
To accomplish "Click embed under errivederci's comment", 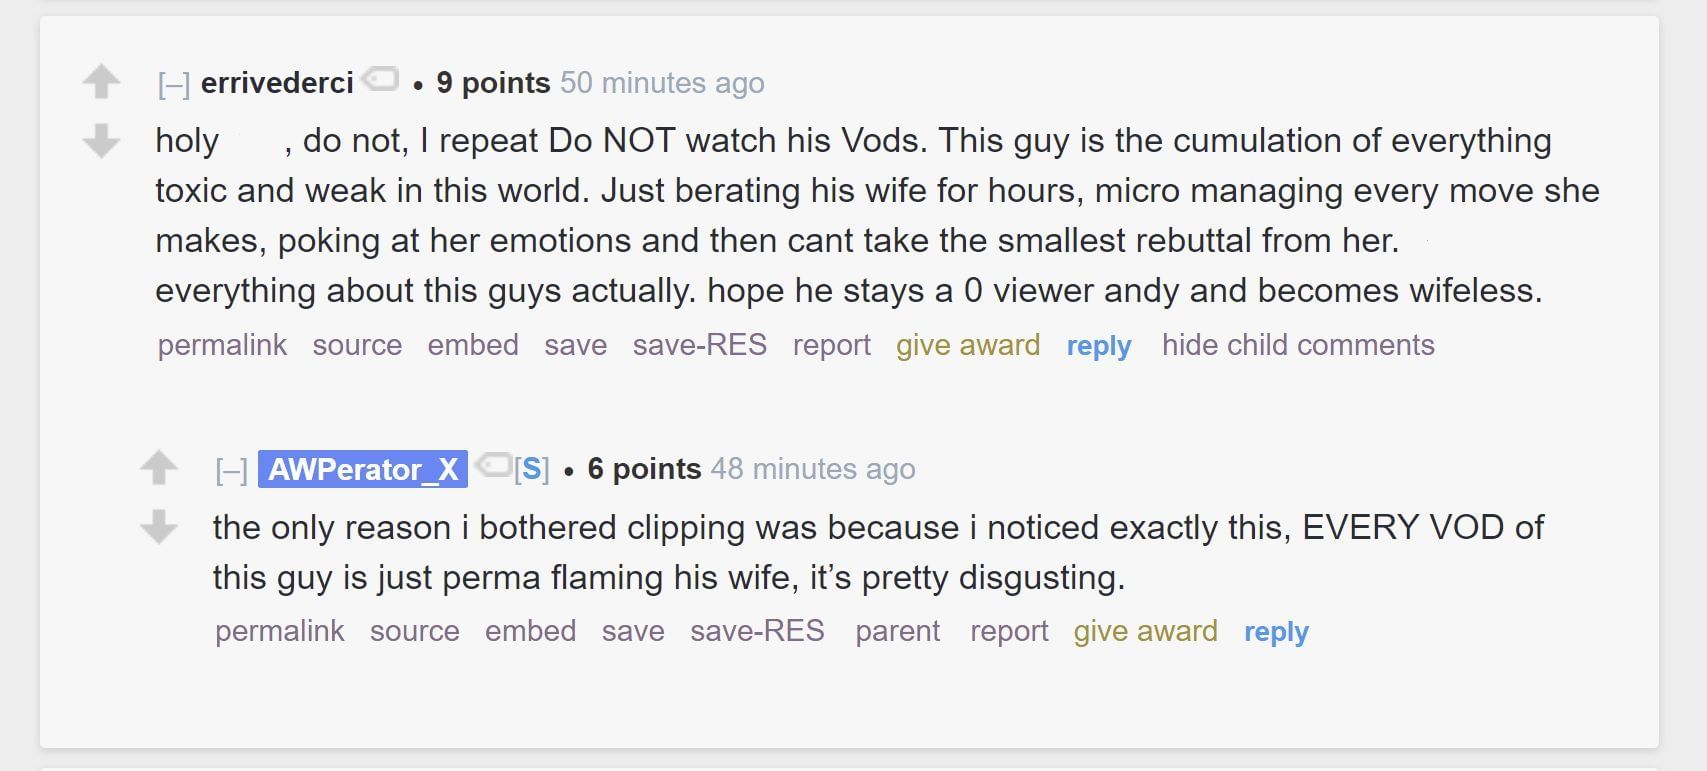I will (x=473, y=345).
